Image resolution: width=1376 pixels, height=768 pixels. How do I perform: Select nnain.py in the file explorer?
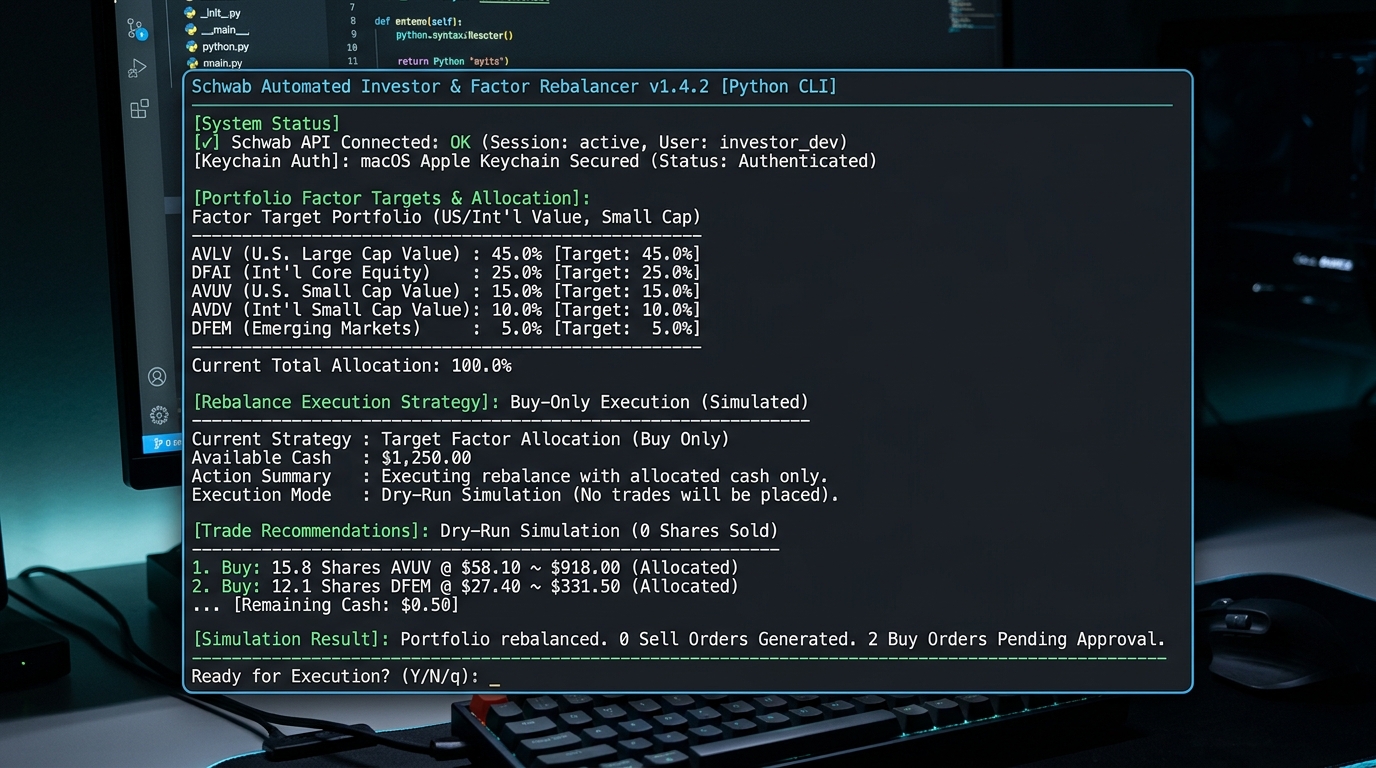(x=214, y=63)
